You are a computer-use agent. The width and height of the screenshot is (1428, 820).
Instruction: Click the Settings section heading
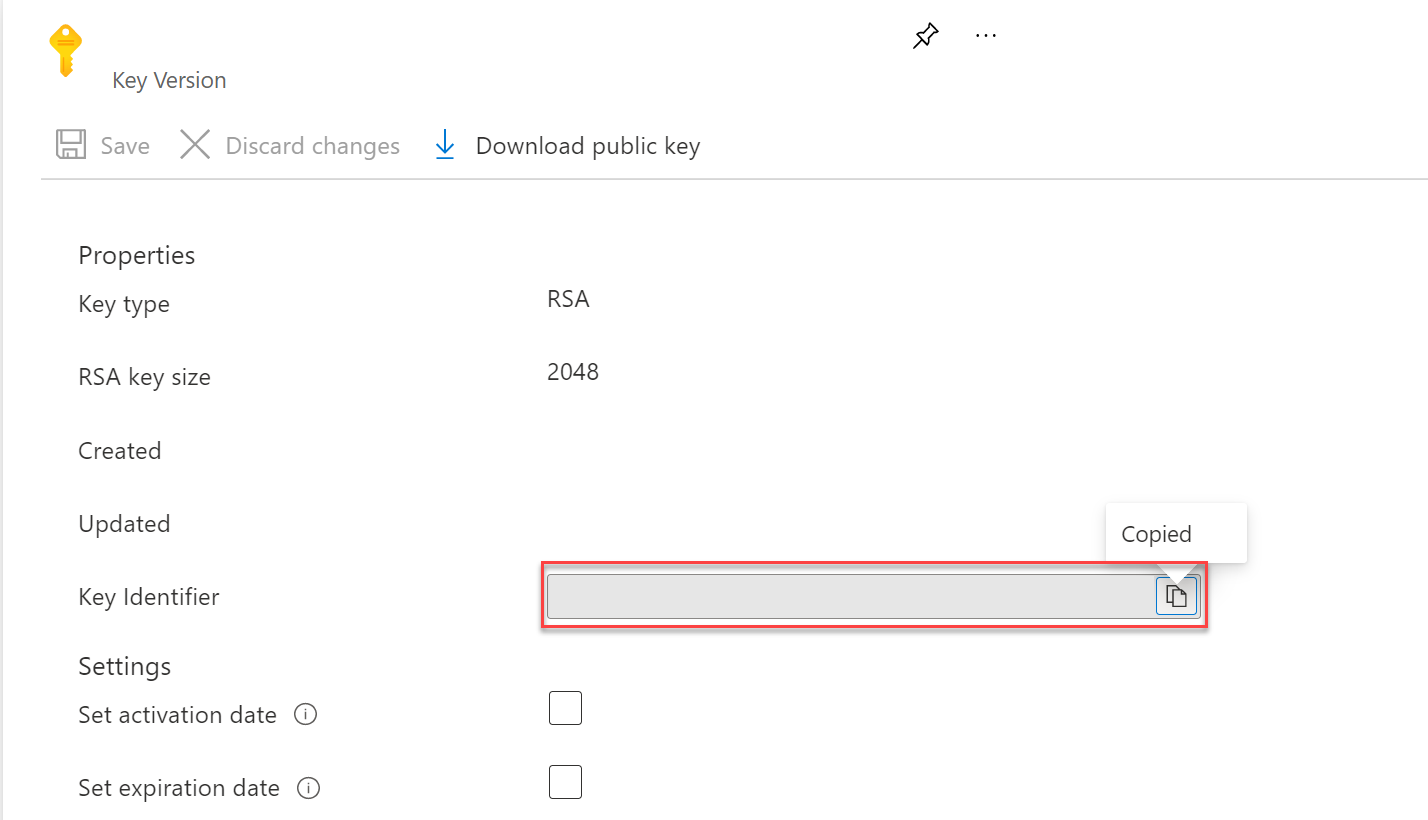tap(124, 666)
